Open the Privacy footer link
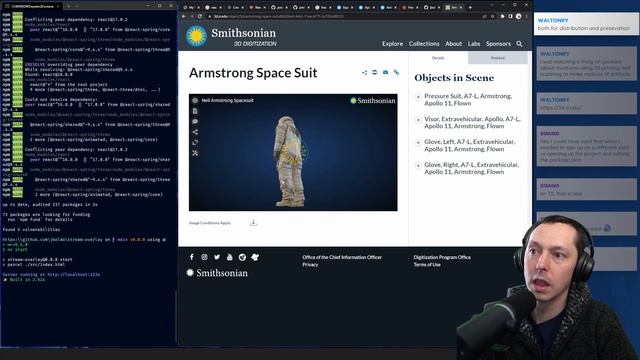The image size is (640, 360). [x=310, y=264]
